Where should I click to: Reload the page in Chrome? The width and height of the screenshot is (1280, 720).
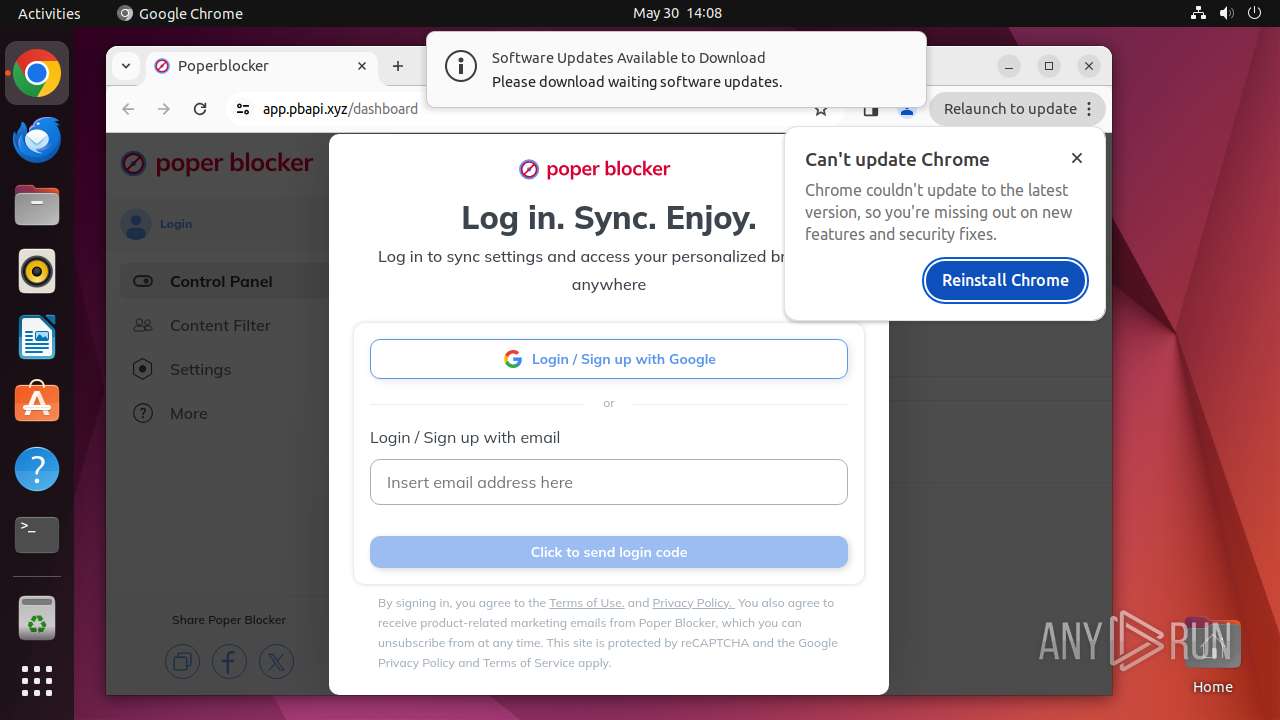(x=200, y=109)
